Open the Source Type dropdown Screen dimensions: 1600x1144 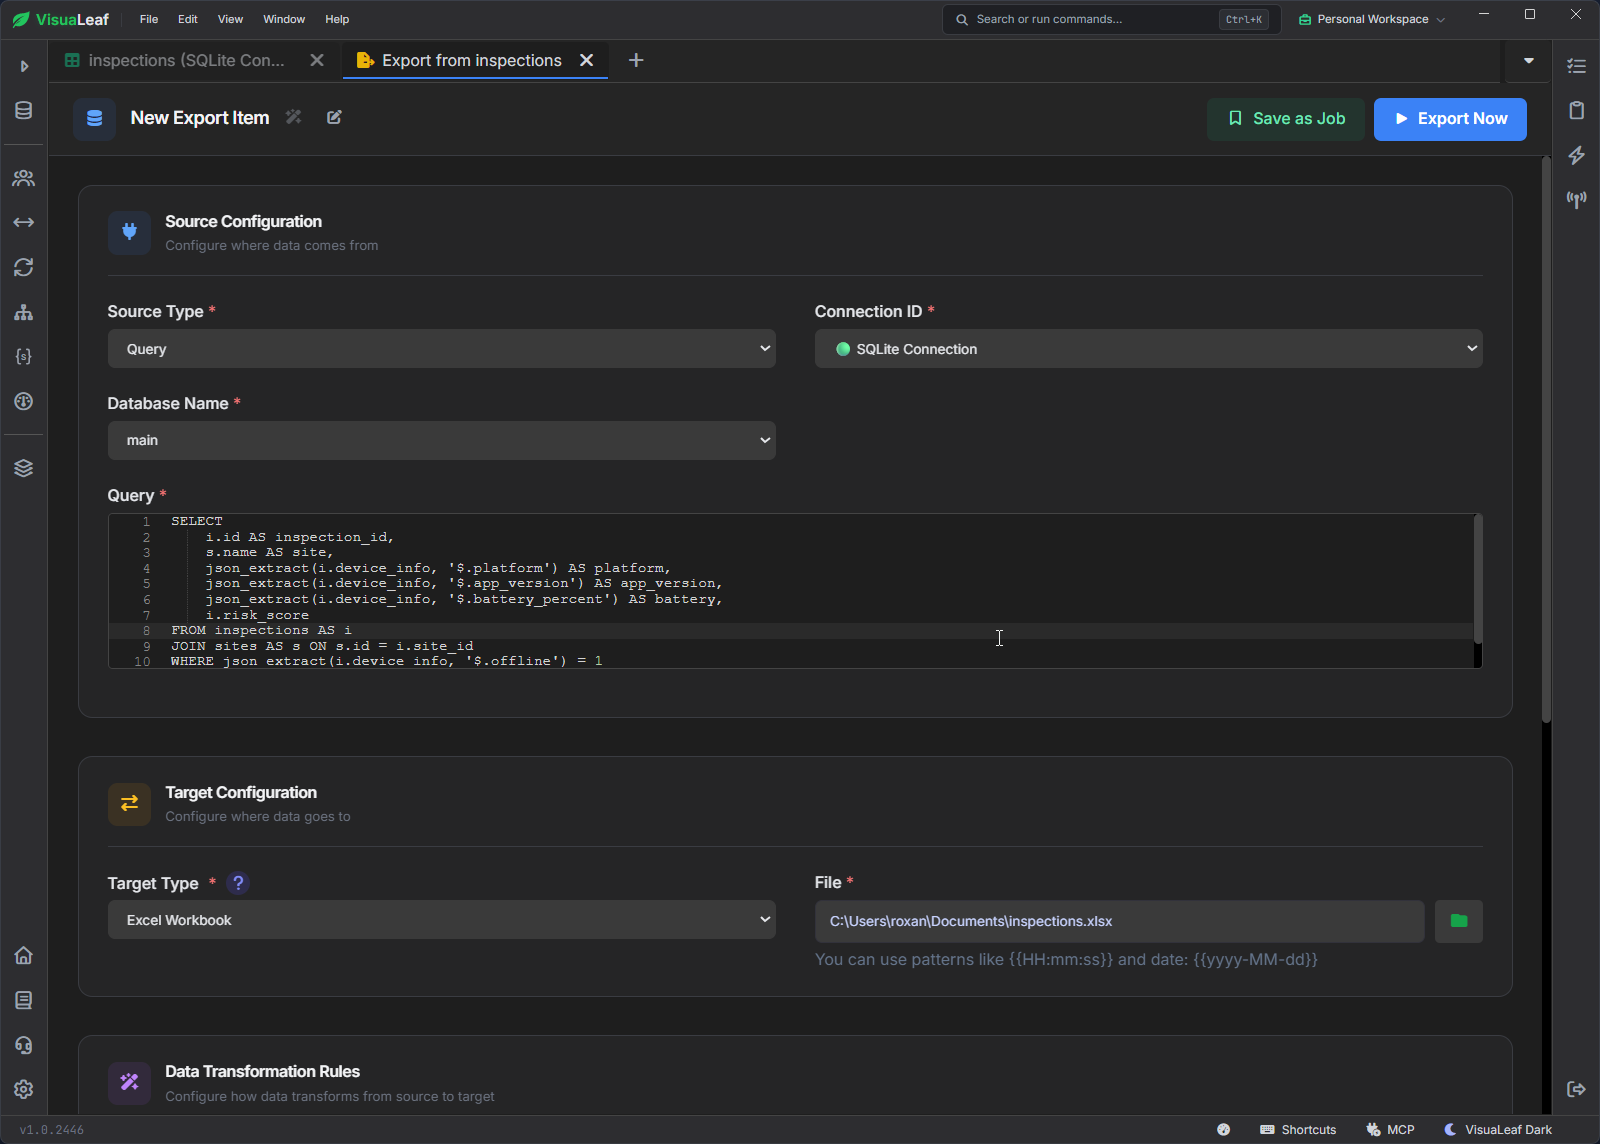point(442,349)
